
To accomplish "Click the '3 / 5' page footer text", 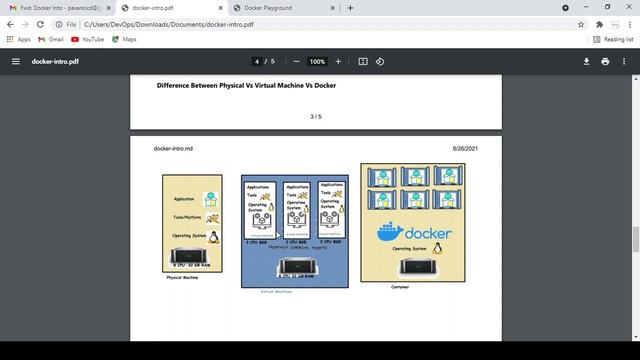I will click(x=316, y=117).
